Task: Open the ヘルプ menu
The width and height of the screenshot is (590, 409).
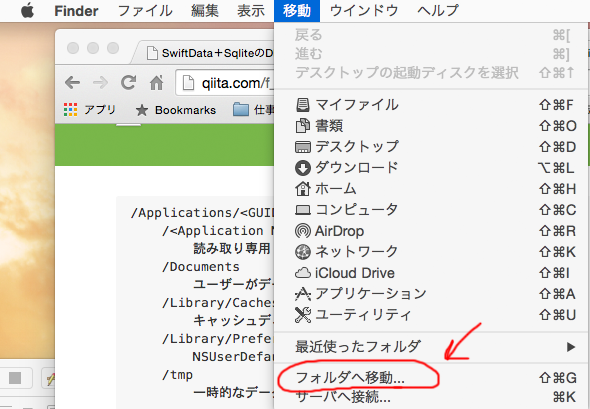Action: pyautogui.click(x=438, y=11)
